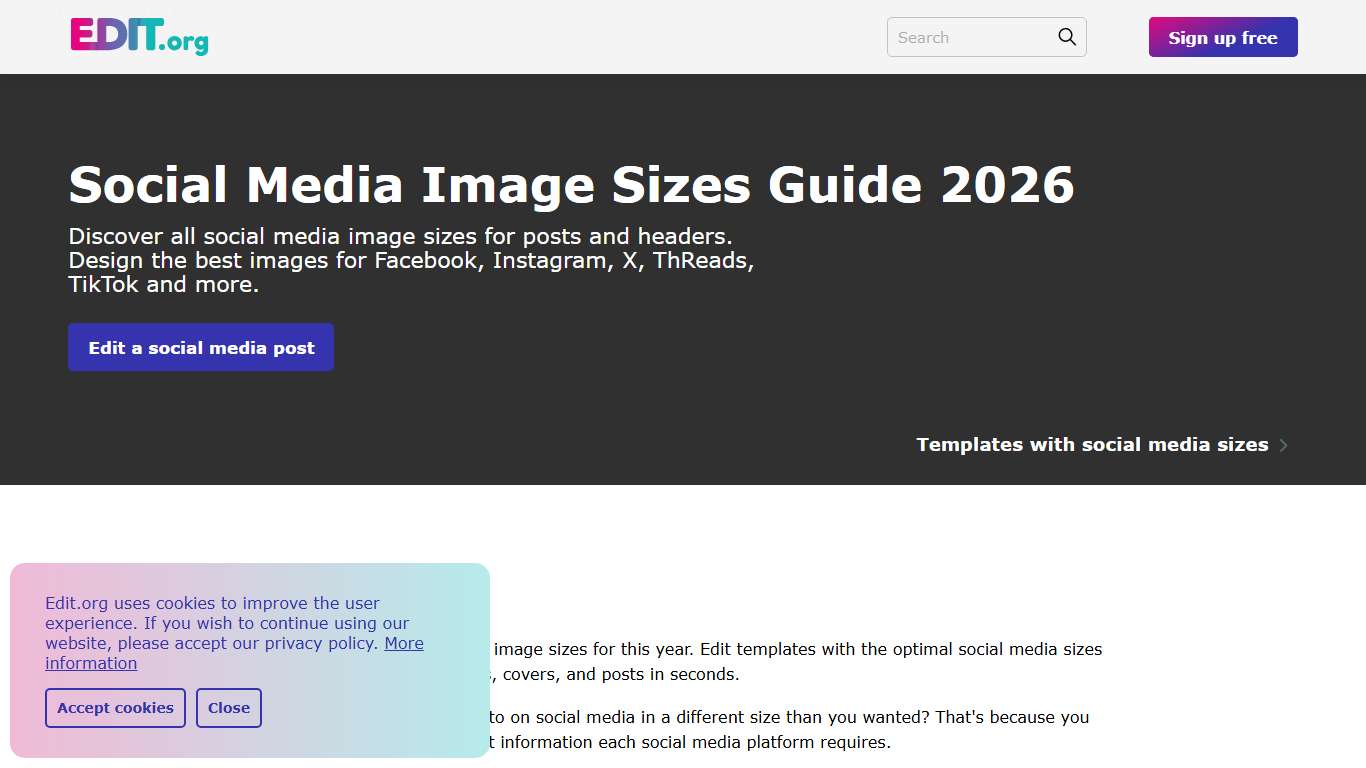Follow 'Templates with social media sizes' link

pos(1092,444)
